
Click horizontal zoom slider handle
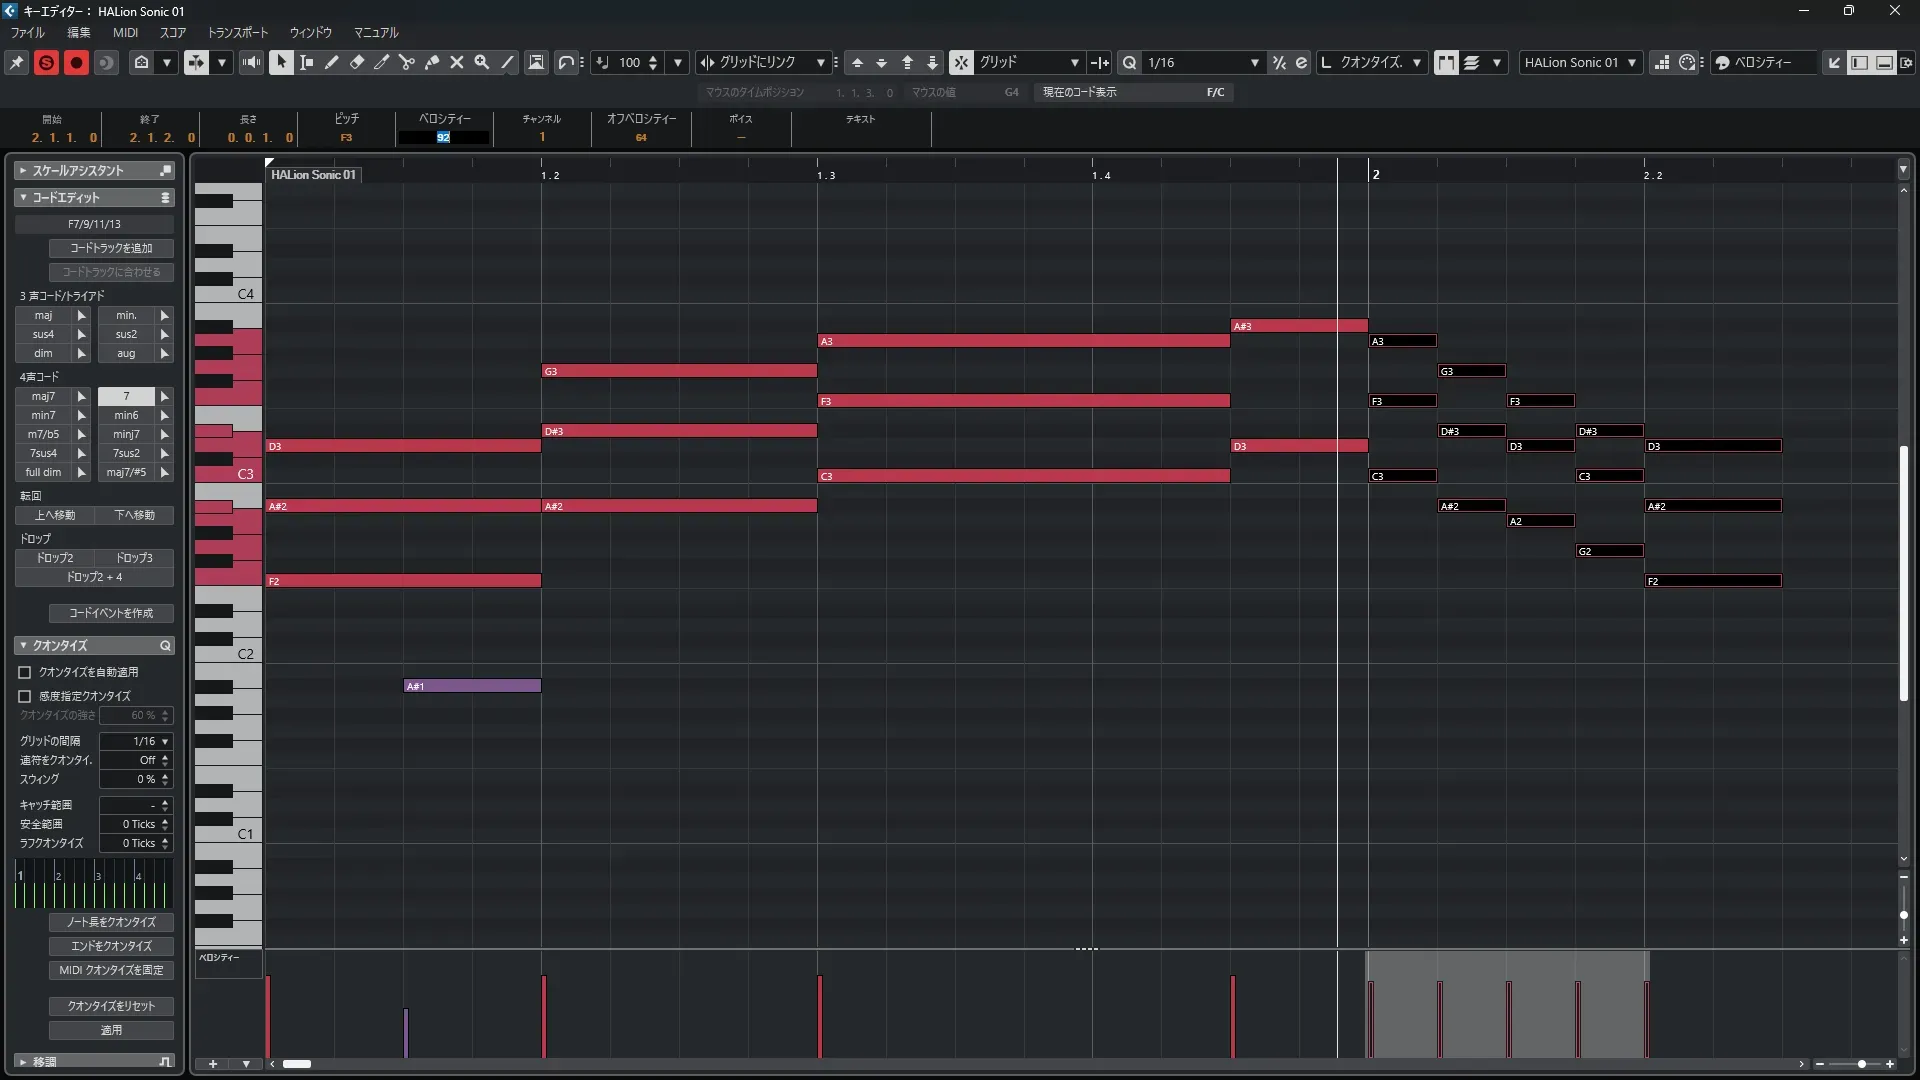(x=1861, y=1064)
